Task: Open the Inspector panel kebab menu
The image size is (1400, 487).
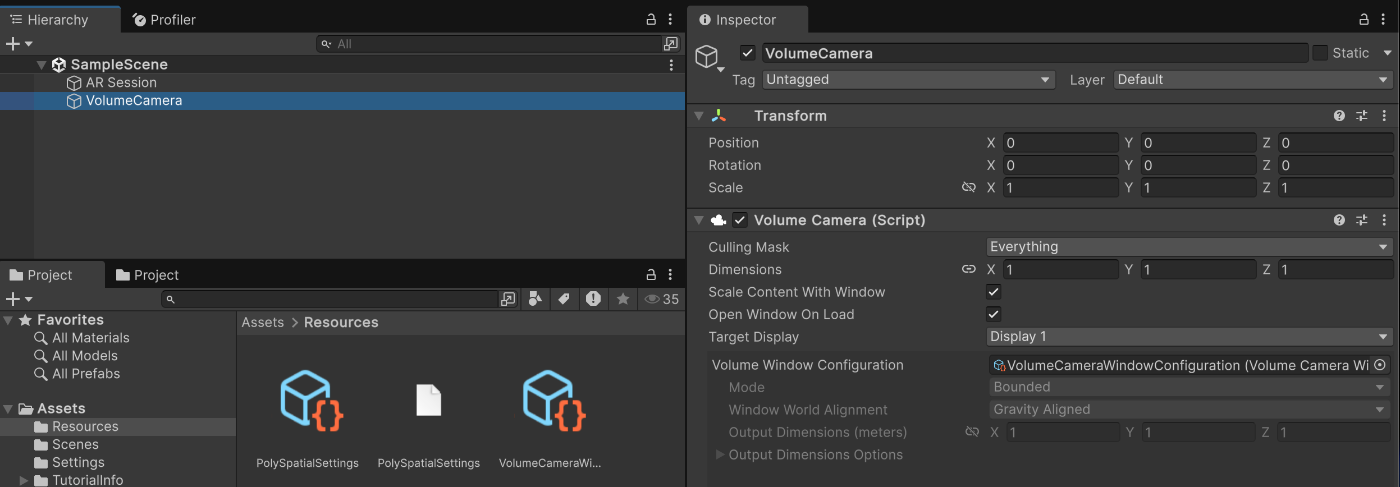Action: pyautogui.click(x=1385, y=20)
